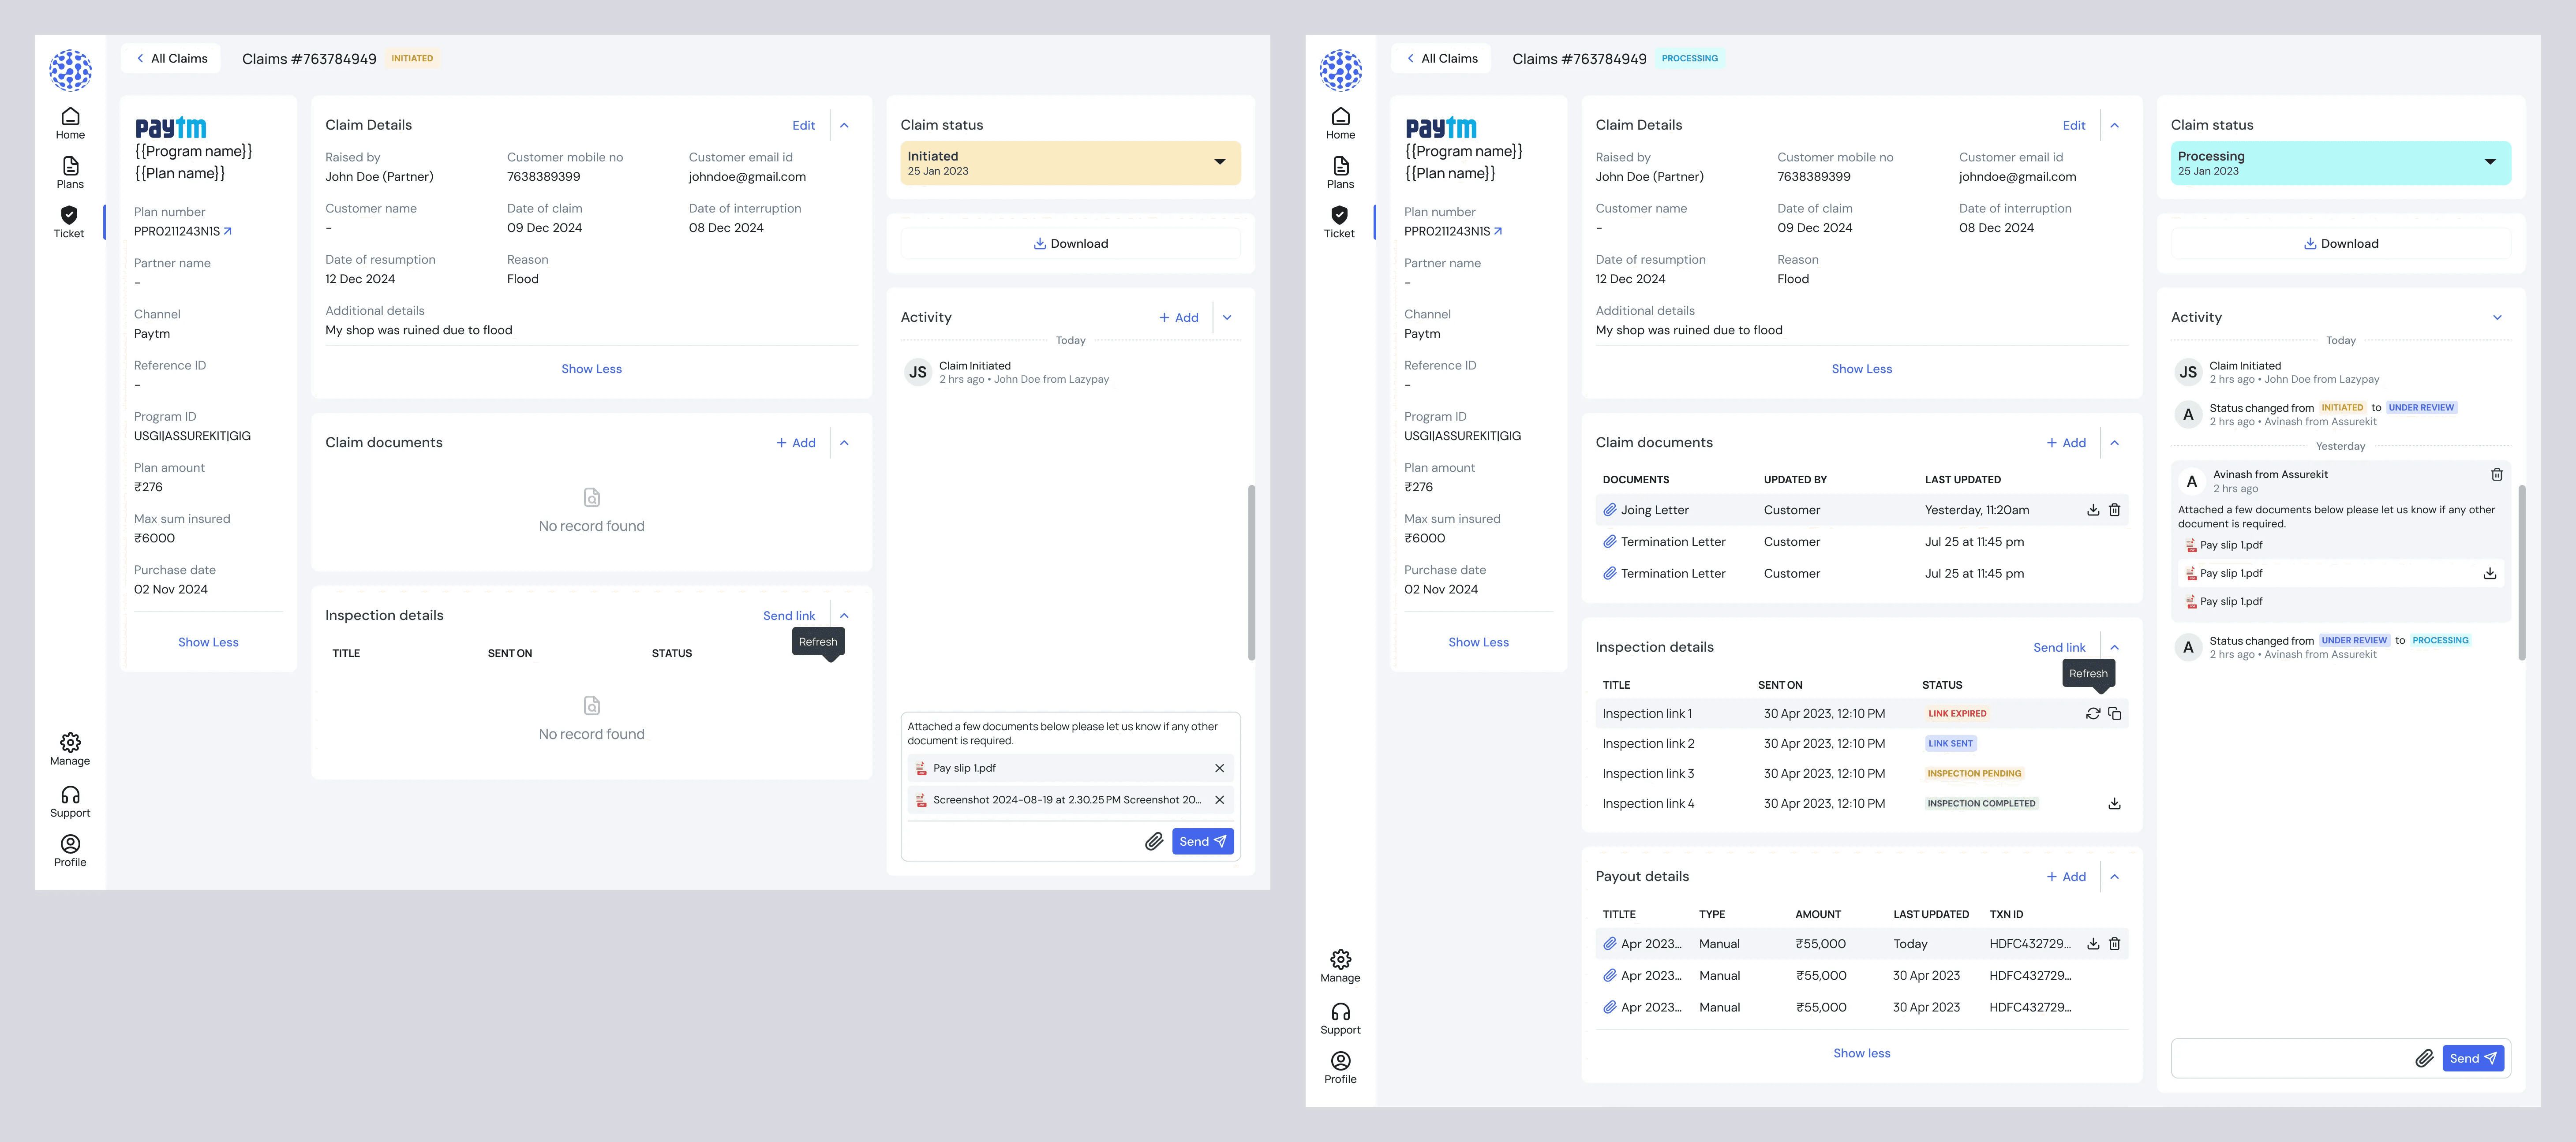Click Download under Claim status in Initiated screen
The width and height of the screenshot is (2576, 1142).
1070,244
